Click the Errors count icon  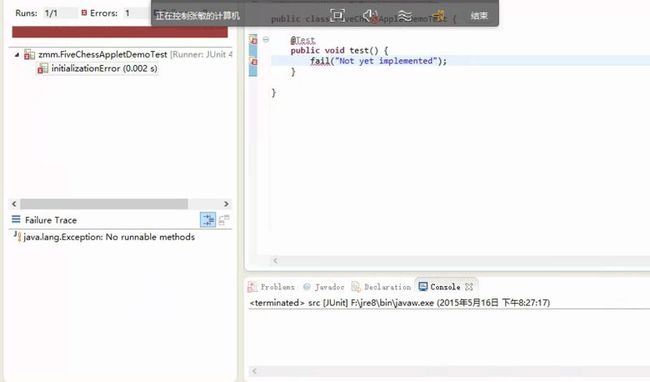(84, 13)
